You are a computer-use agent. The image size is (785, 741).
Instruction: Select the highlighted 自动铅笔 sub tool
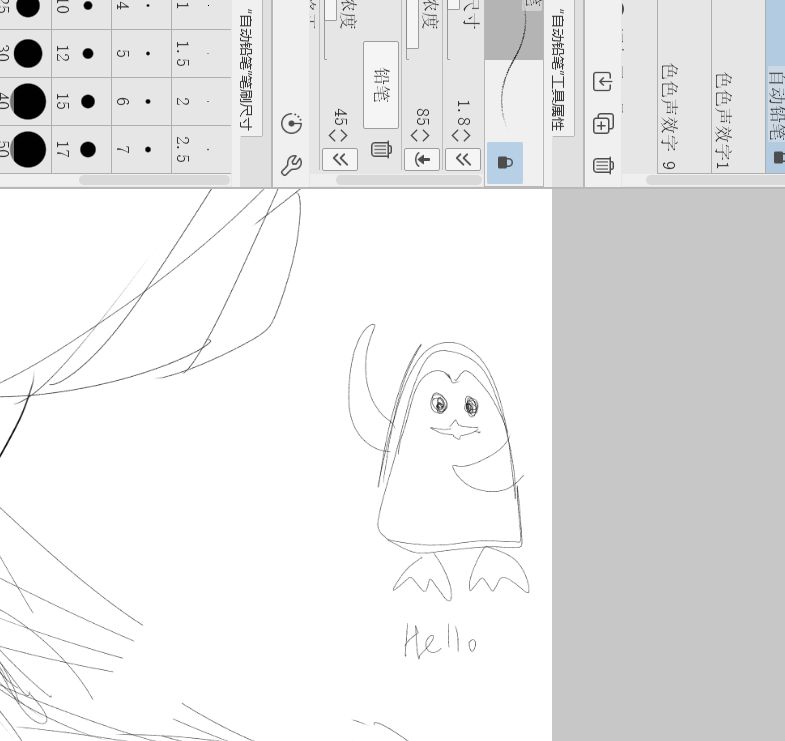[x=775, y=87]
